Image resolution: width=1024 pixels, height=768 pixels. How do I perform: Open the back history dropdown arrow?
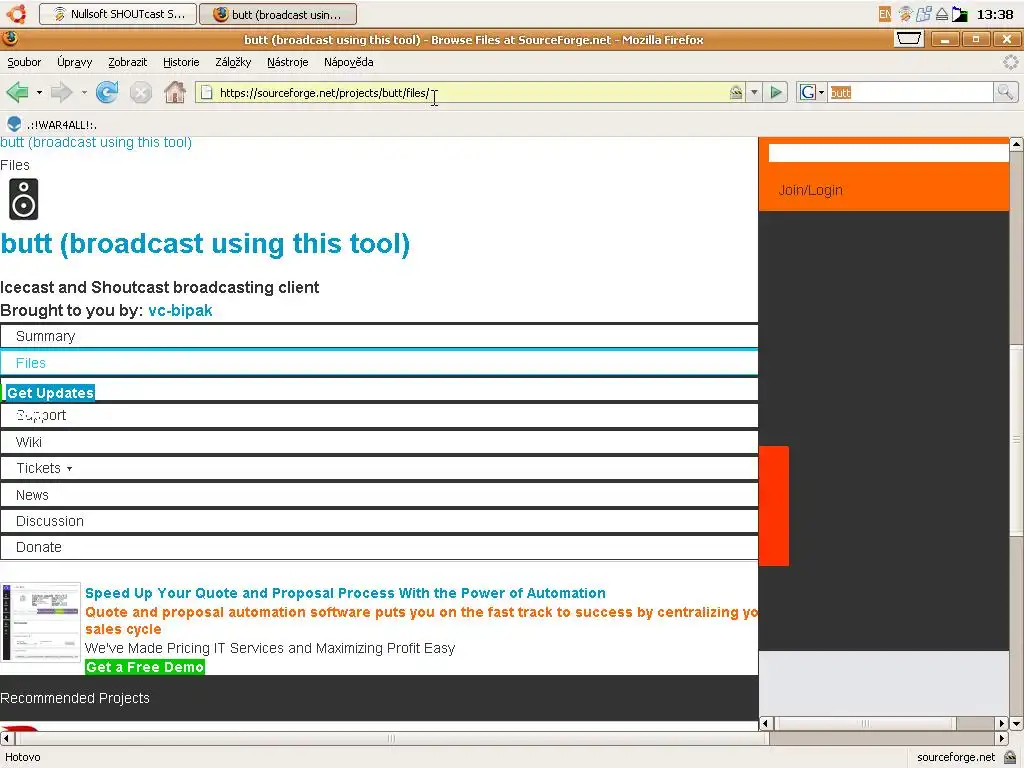(x=39, y=93)
